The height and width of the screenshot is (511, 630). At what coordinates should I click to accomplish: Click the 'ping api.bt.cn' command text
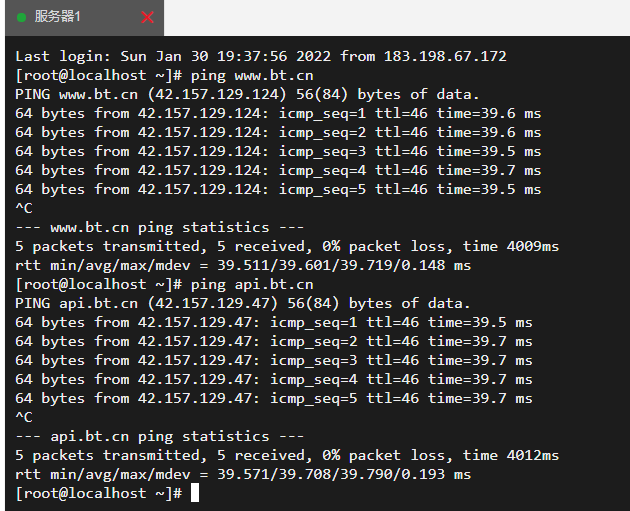tap(252, 284)
